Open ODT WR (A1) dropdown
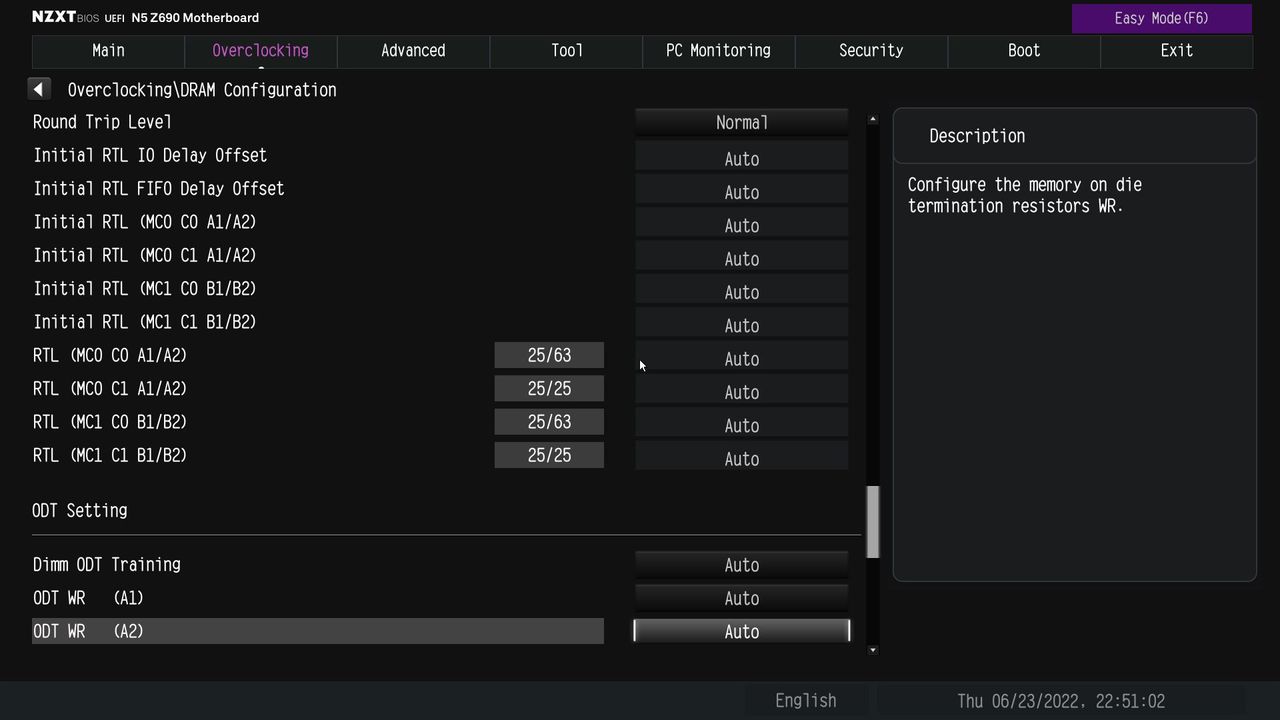The image size is (1280, 720). 742,598
